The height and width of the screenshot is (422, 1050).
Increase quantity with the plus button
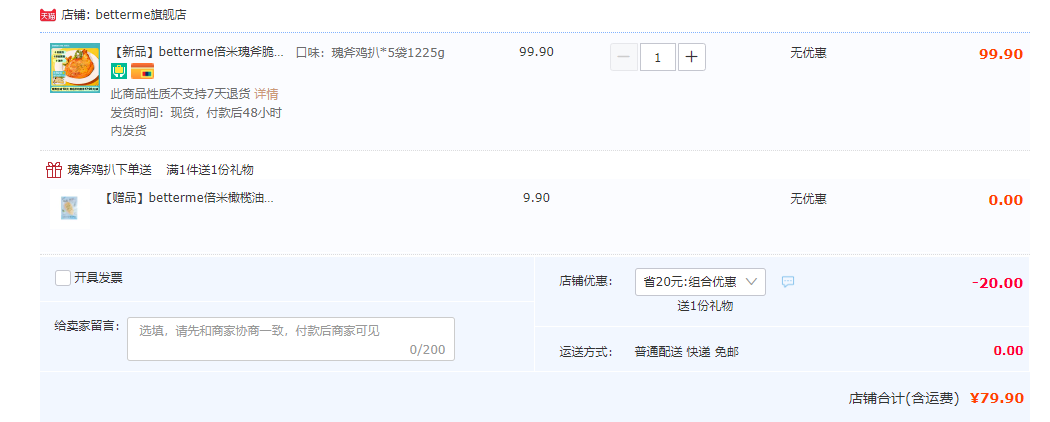click(x=692, y=58)
